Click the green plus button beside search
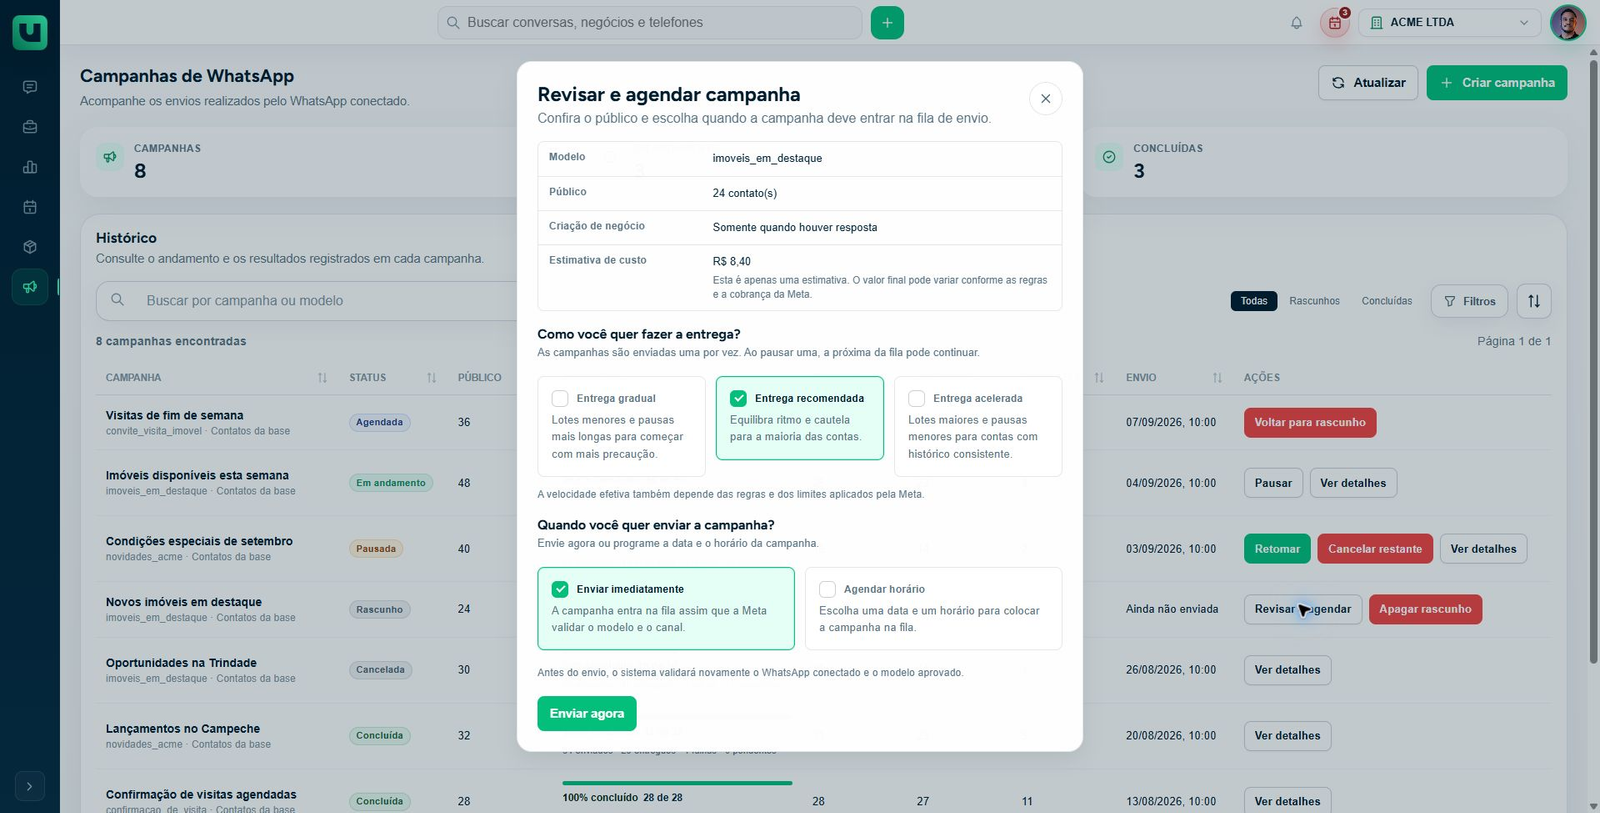The height and width of the screenshot is (813, 1600). click(x=887, y=23)
